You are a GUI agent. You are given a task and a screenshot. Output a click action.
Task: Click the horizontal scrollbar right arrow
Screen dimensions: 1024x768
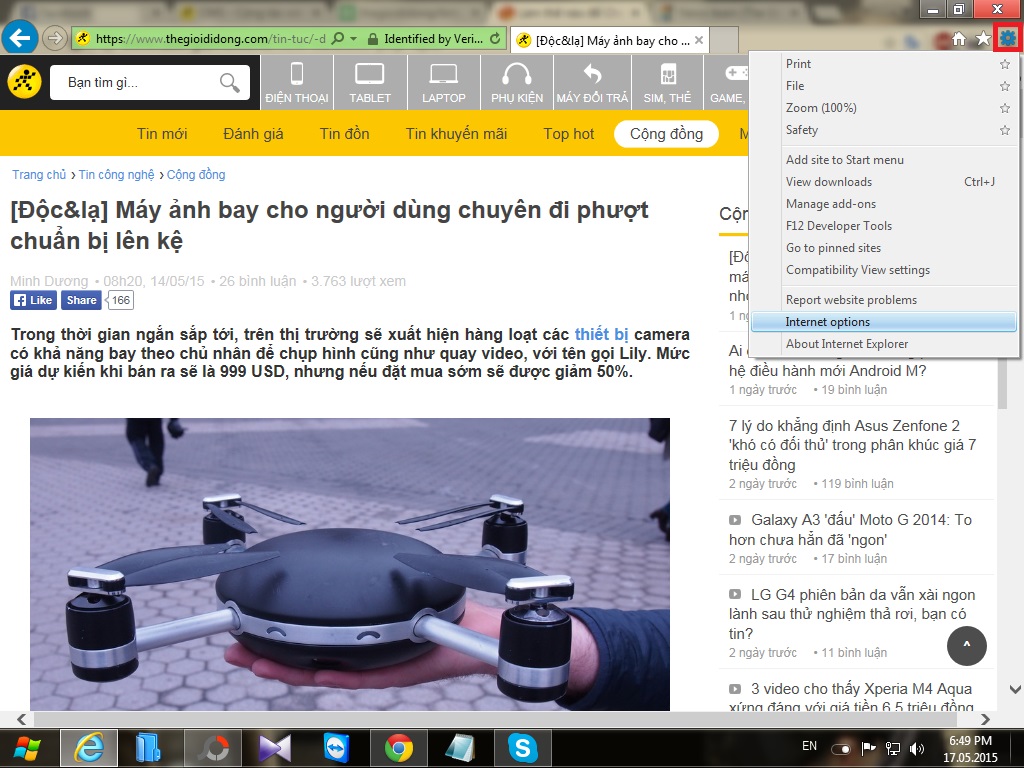click(985, 719)
